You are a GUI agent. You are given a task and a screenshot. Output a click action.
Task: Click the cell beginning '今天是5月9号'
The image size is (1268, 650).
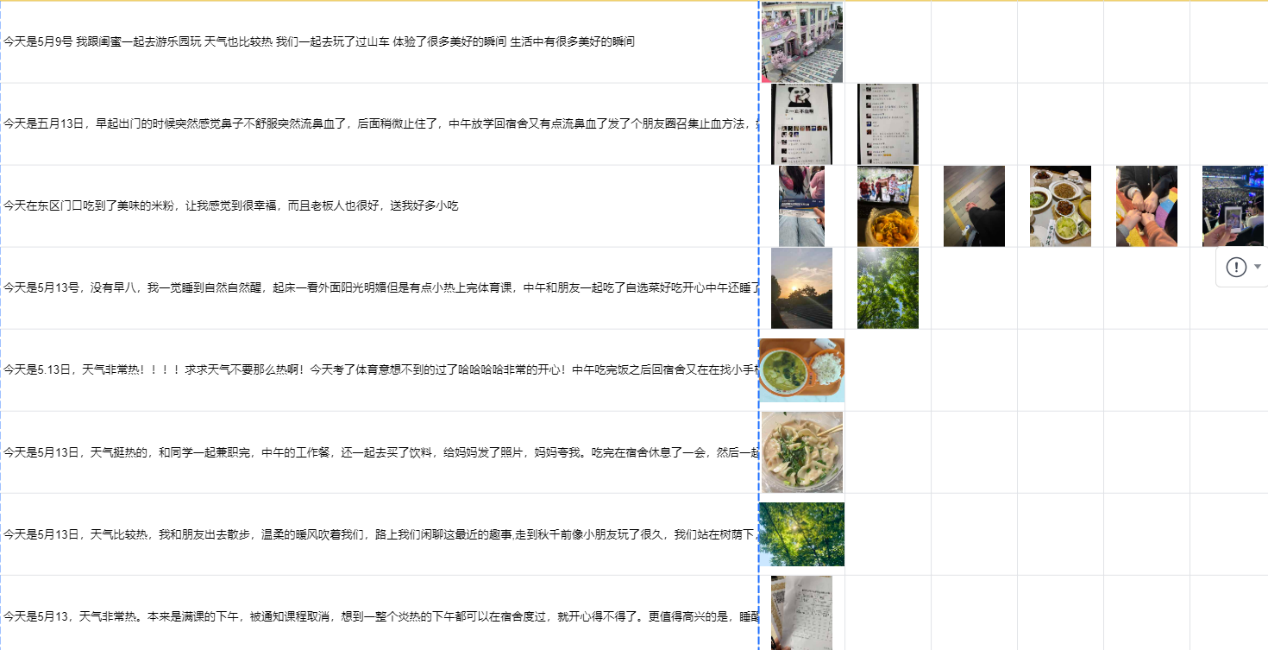[x=320, y=42]
